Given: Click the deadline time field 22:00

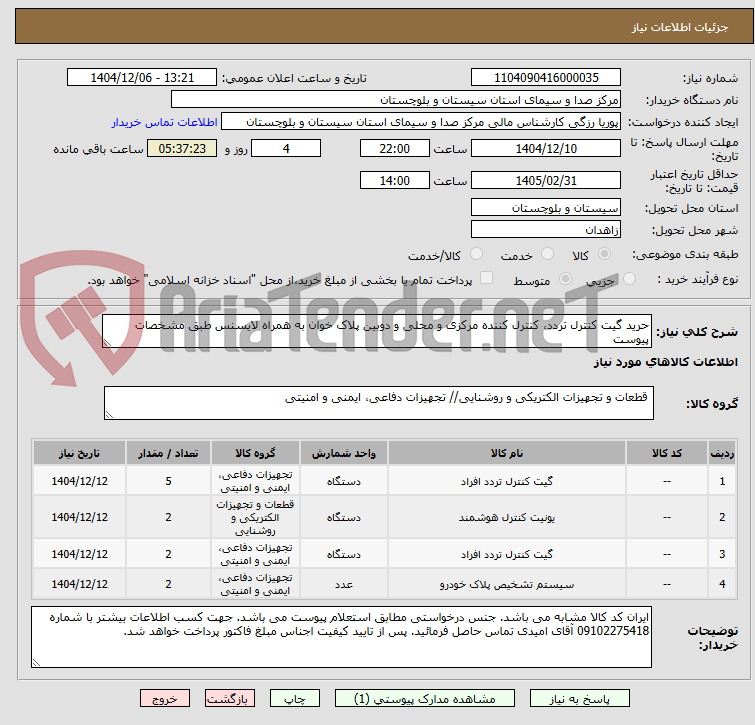Looking at the screenshot, I should [x=395, y=148].
